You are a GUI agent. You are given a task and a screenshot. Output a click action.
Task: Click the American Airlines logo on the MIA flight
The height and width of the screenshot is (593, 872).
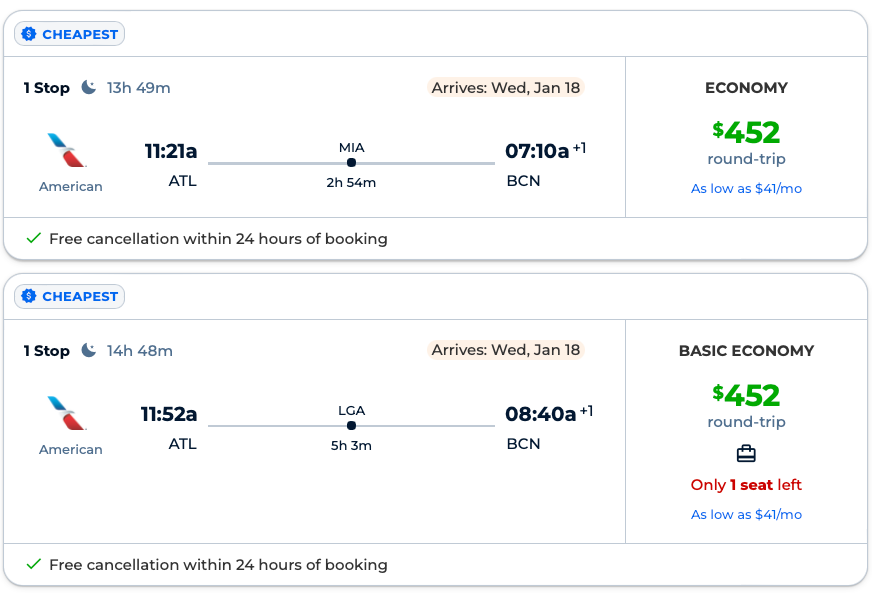click(x=68, y=150)
